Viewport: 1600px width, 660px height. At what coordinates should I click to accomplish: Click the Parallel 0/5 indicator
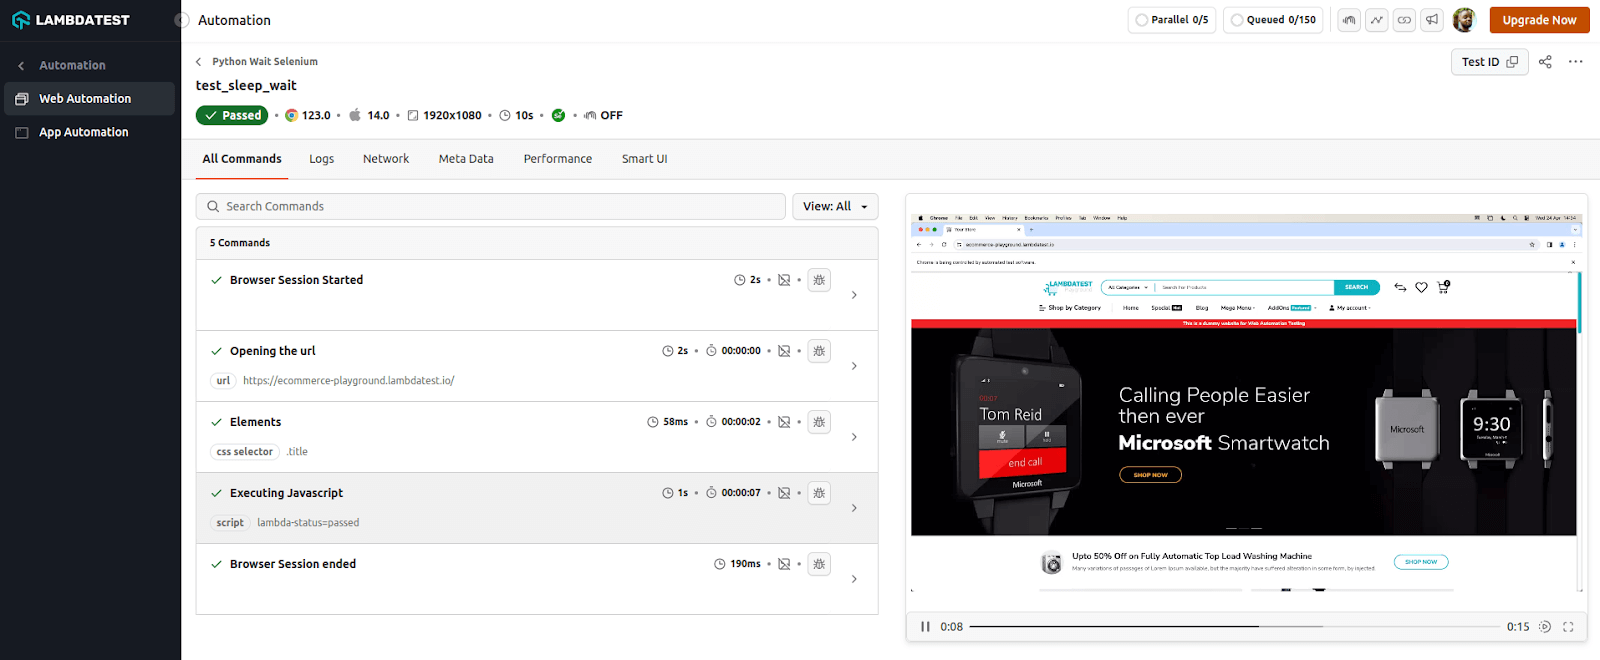pyautogui.click(x=1171, y=20)
